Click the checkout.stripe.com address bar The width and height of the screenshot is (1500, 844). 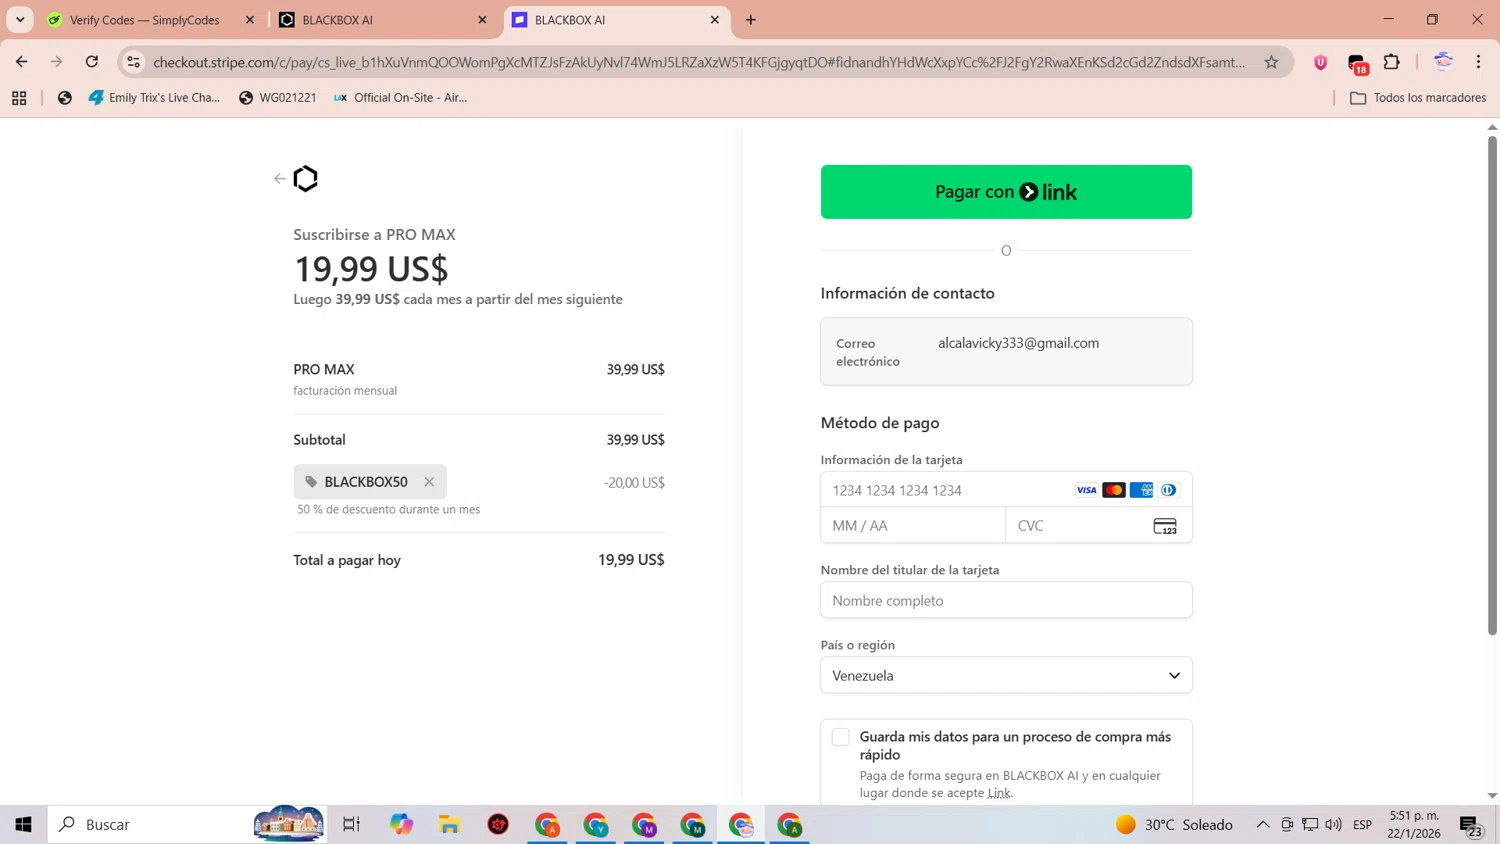coord(699,62)
